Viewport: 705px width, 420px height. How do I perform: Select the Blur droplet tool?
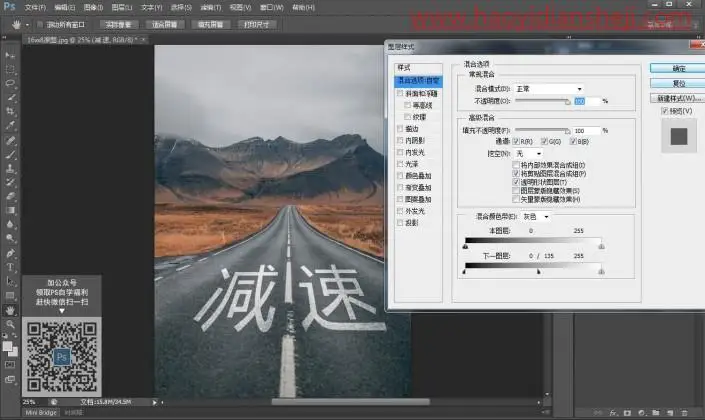tap(10, 224)
